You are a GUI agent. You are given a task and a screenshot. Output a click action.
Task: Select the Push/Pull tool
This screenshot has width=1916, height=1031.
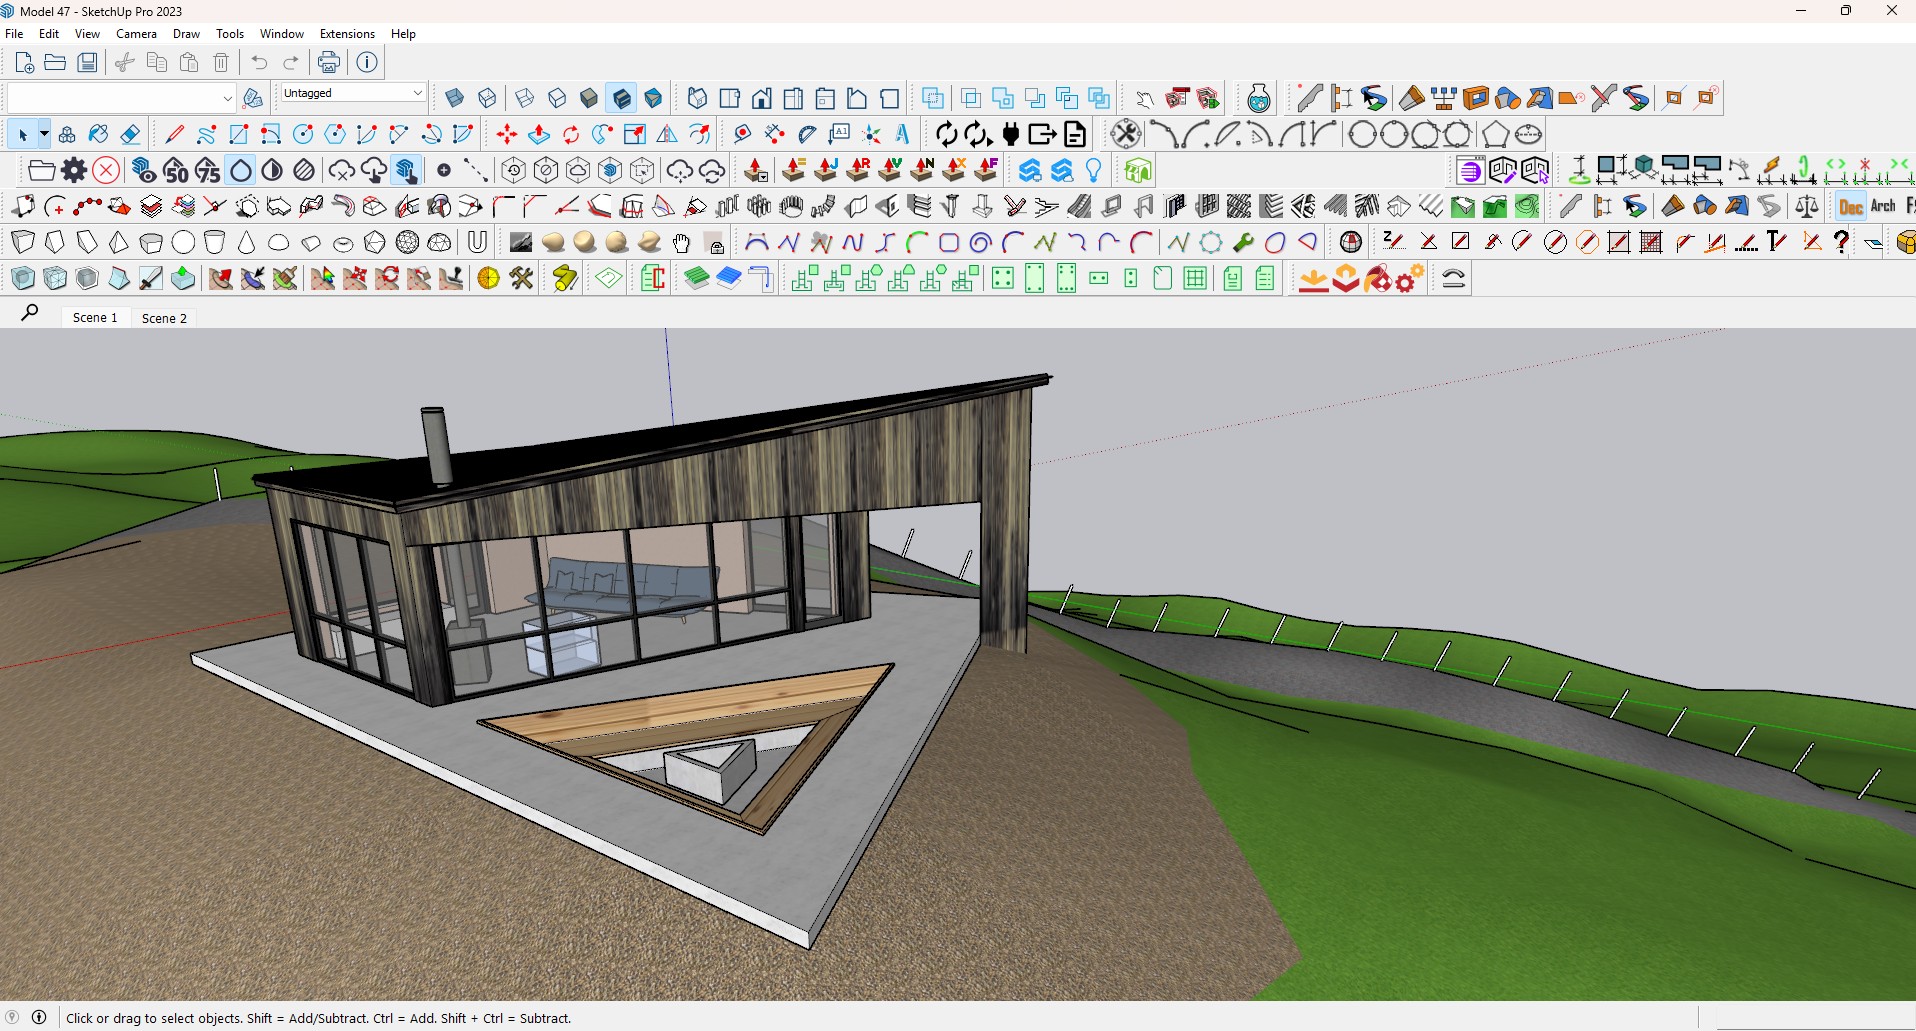(x=539, y=134)
